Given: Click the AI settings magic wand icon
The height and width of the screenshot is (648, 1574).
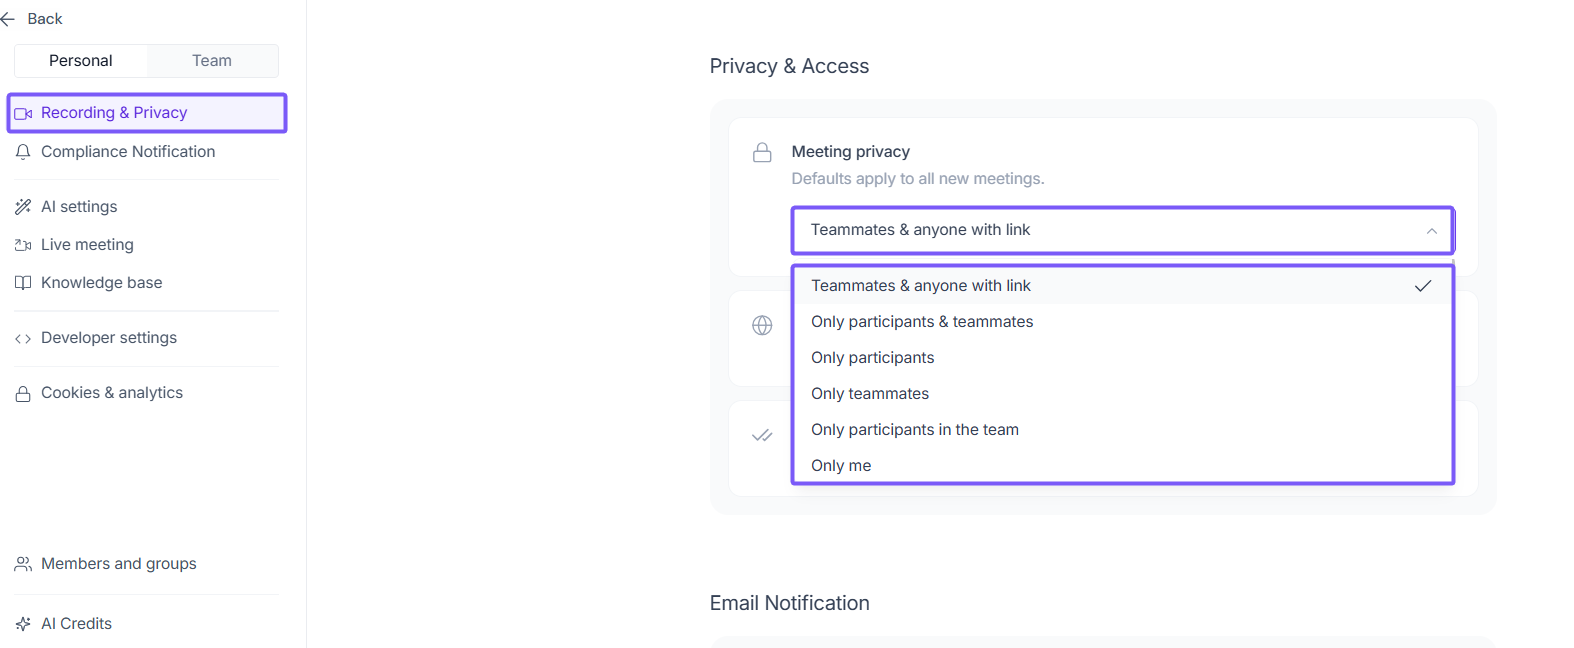Looking at the screenshot, I should pos(23,207).
